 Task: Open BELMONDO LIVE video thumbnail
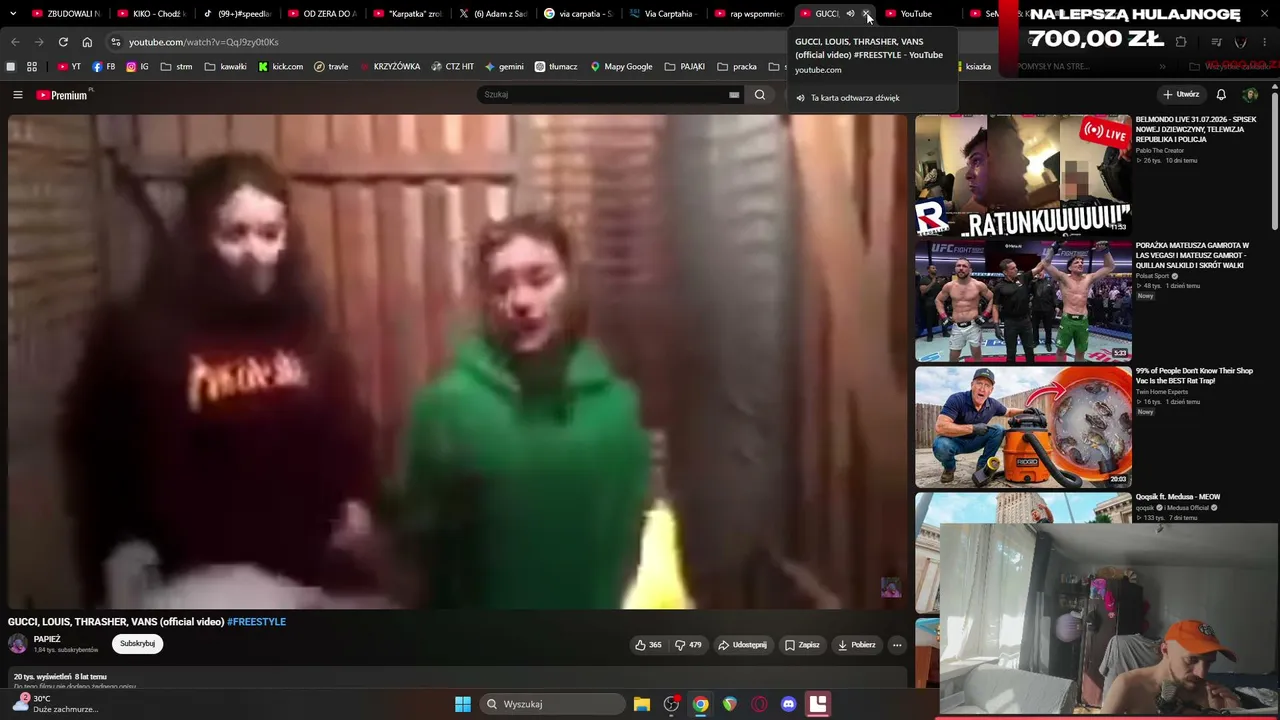click(x=1023, y=174)
